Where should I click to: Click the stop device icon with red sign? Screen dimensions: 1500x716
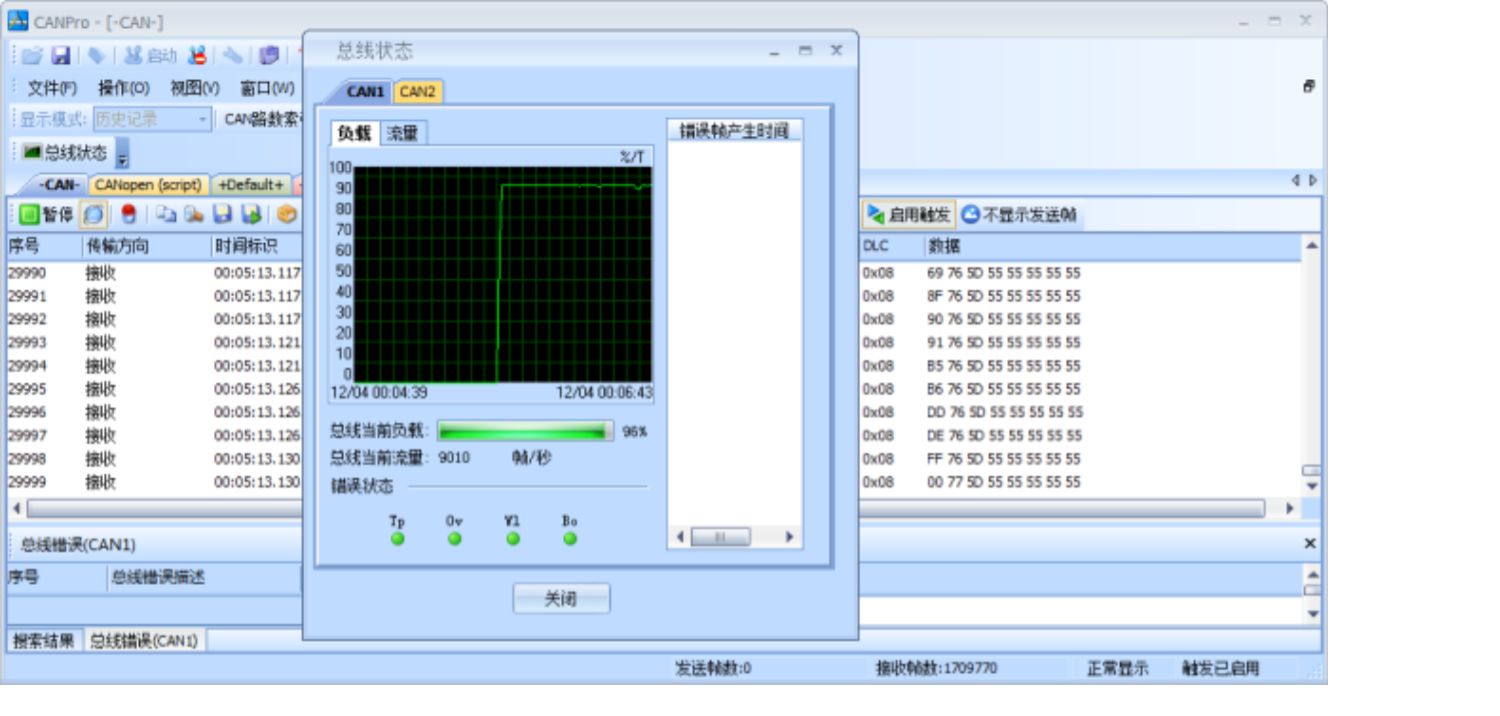[x=197, y=56]
